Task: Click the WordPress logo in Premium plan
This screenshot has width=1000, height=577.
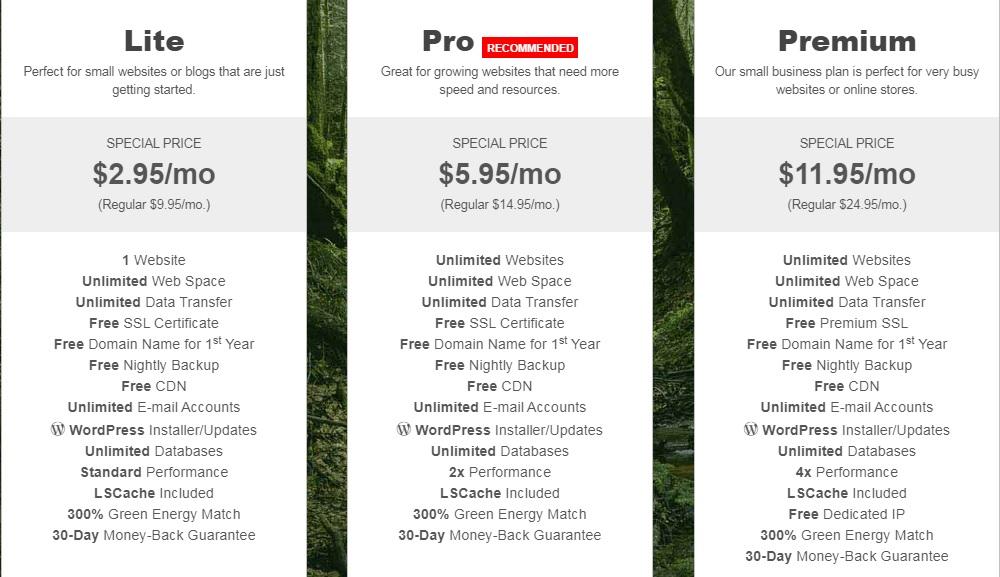Action: [751, 429]
